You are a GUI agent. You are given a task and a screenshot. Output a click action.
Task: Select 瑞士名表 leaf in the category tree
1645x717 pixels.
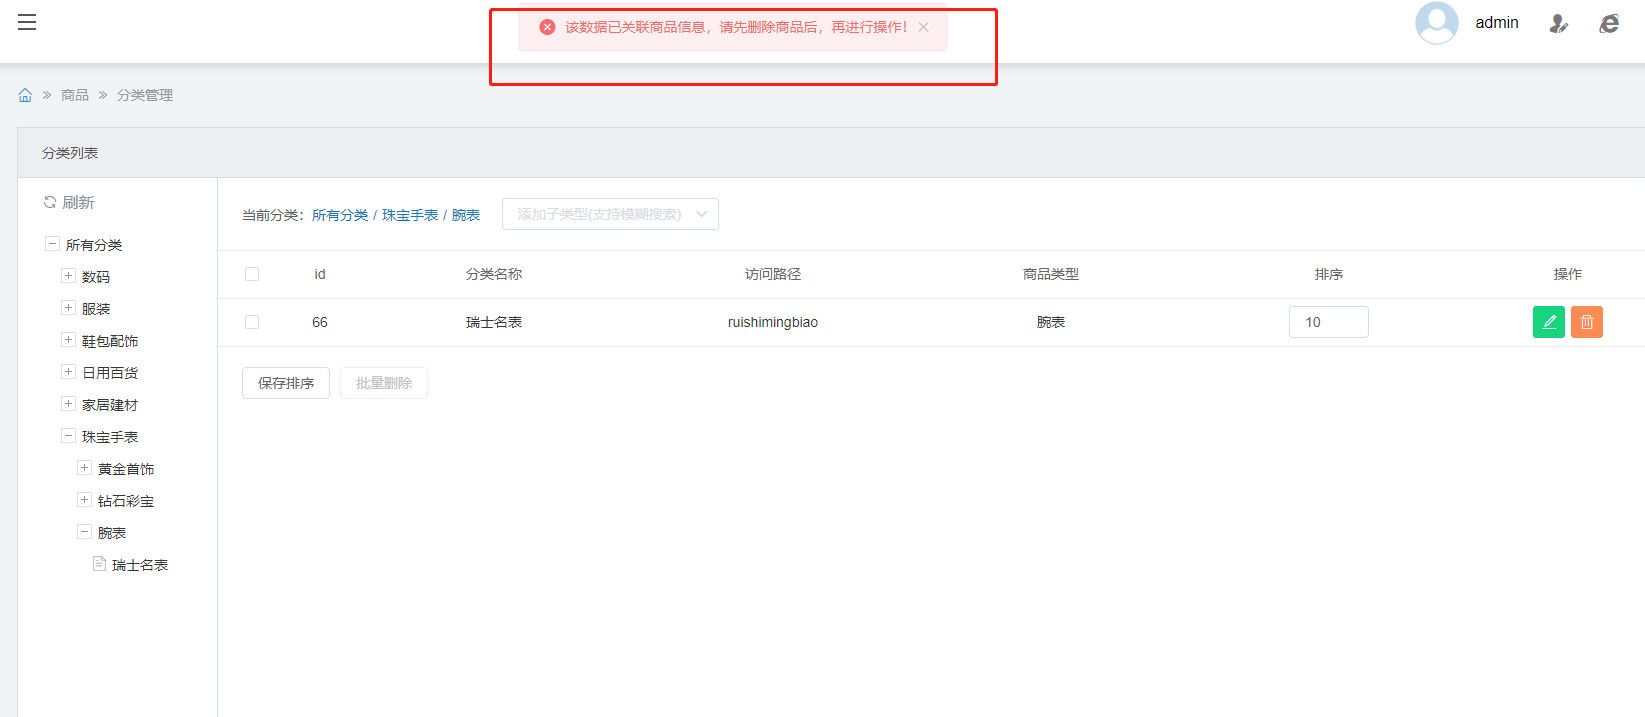tap(140, 565)
